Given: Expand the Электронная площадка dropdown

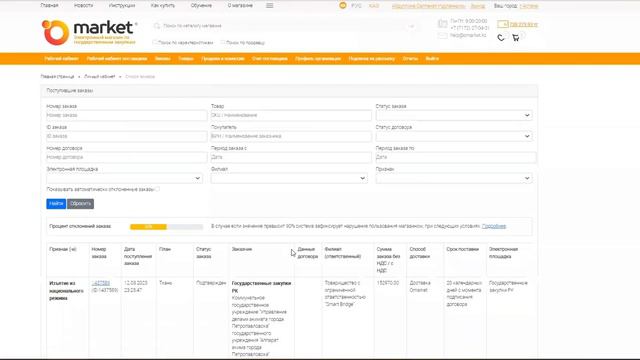Looking at the screenshot, I should tap(124, 178).
